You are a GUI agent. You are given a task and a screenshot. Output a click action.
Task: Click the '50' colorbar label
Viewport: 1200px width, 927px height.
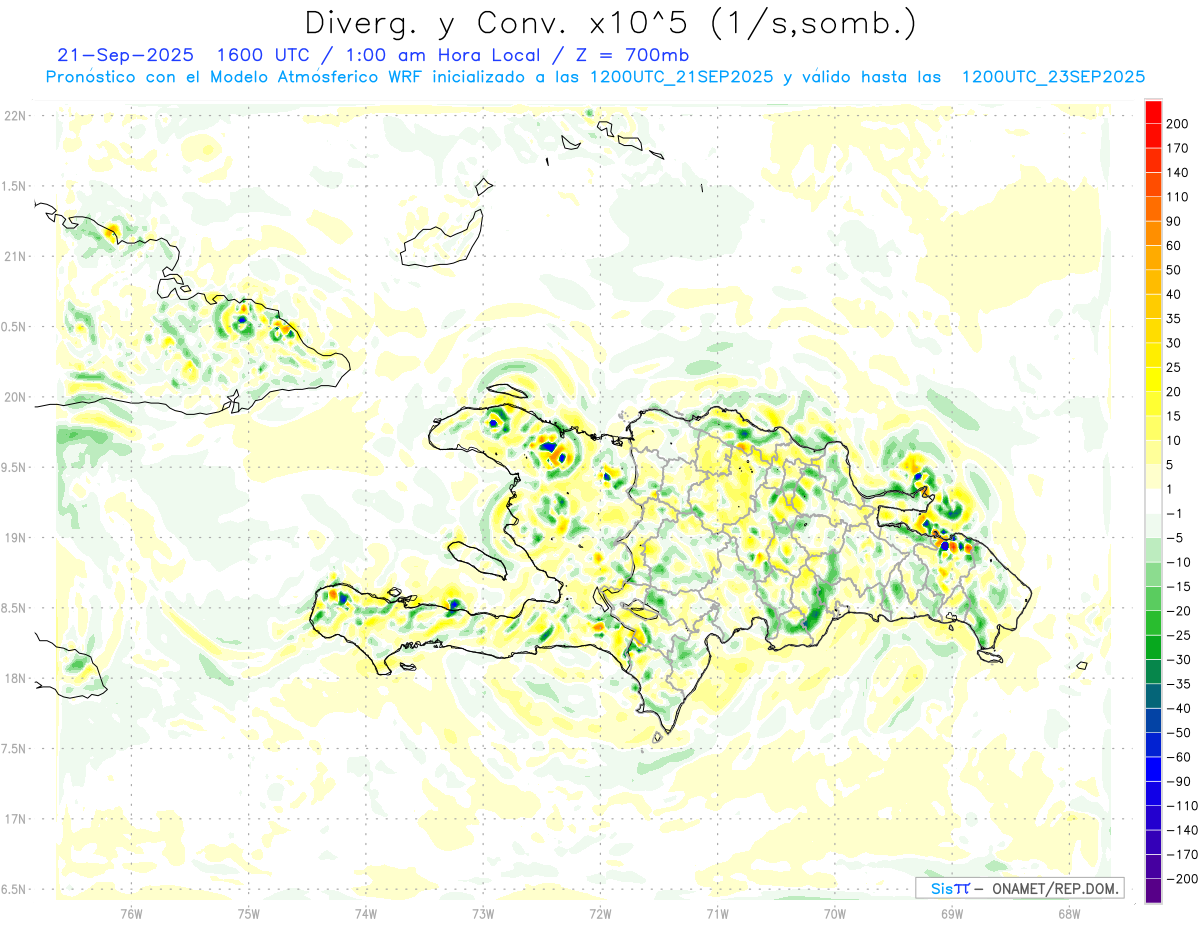pos(1175,271)
